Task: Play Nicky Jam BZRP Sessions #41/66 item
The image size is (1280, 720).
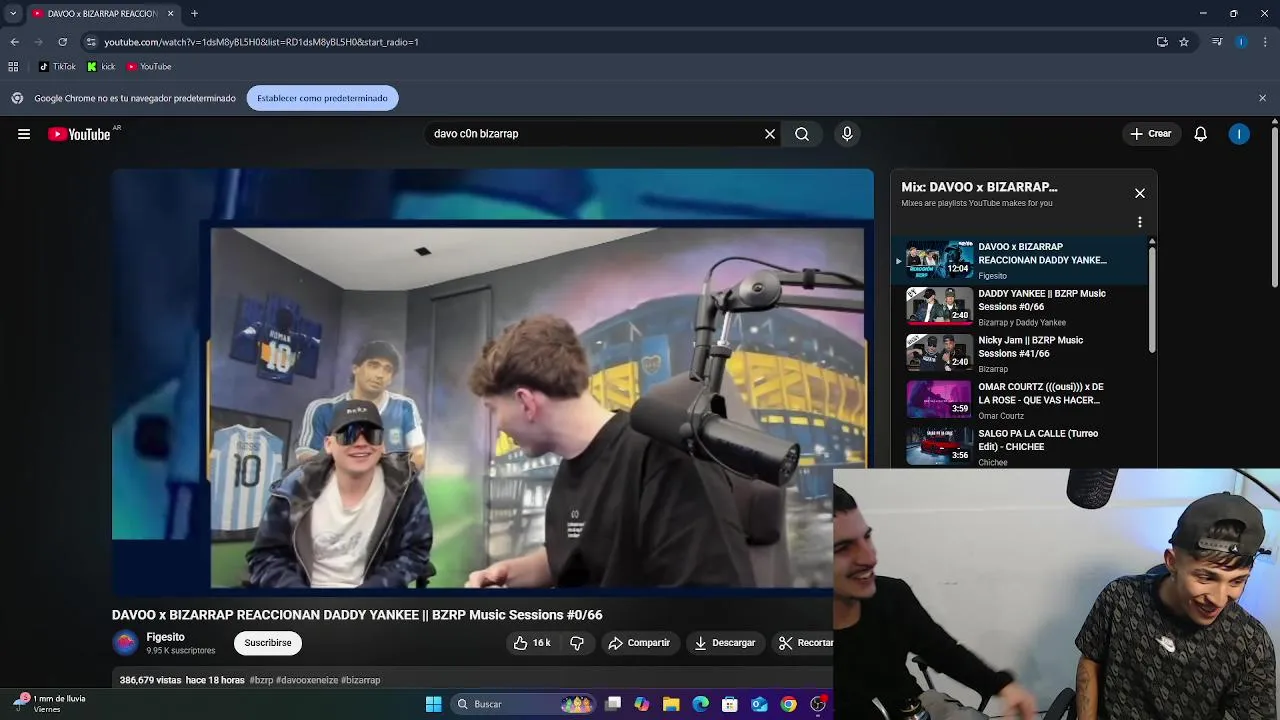Action: pyautogui.click(x=1018, y=354)
